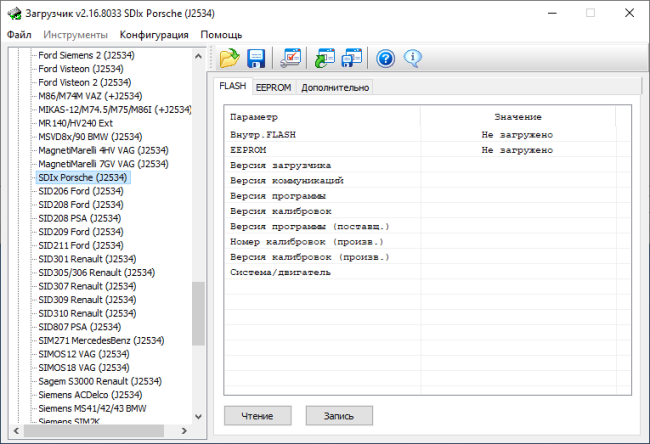Viewport: 650px width, 444px height.
Task: Select SID208 Ford (J2534) module
Action: (81, 205)
